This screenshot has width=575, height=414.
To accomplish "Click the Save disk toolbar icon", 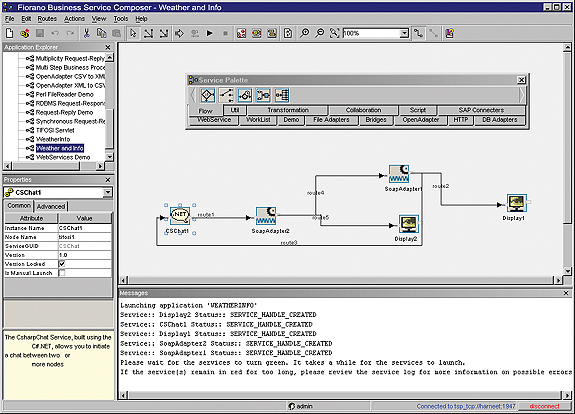I will (40, 33).
